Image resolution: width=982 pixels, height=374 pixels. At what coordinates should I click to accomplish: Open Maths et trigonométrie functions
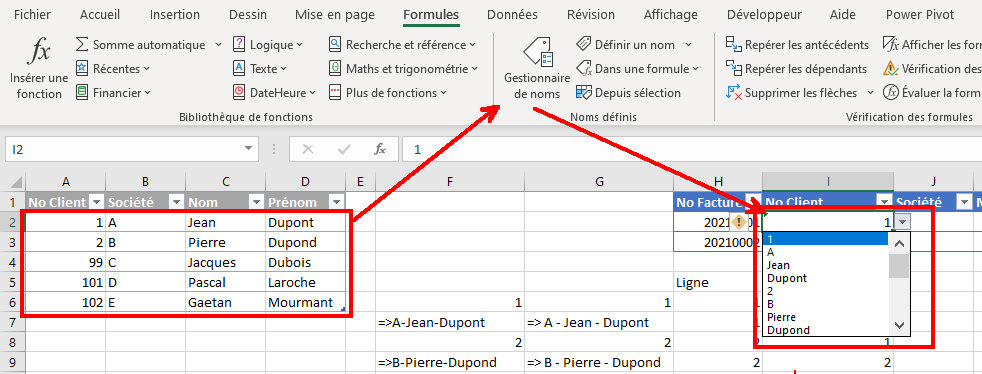(403, 68)
